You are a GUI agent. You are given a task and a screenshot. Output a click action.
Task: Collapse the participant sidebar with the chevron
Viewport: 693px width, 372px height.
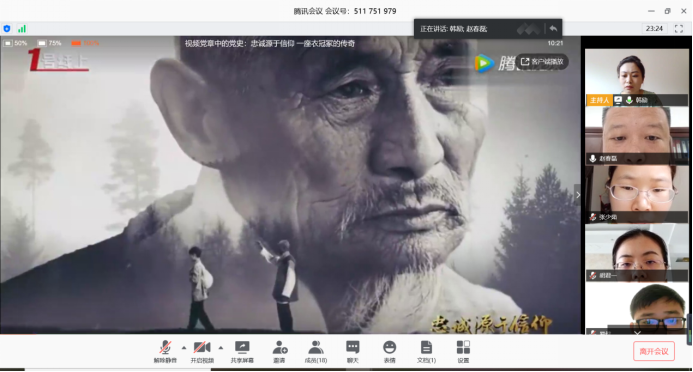coord(578,195)
